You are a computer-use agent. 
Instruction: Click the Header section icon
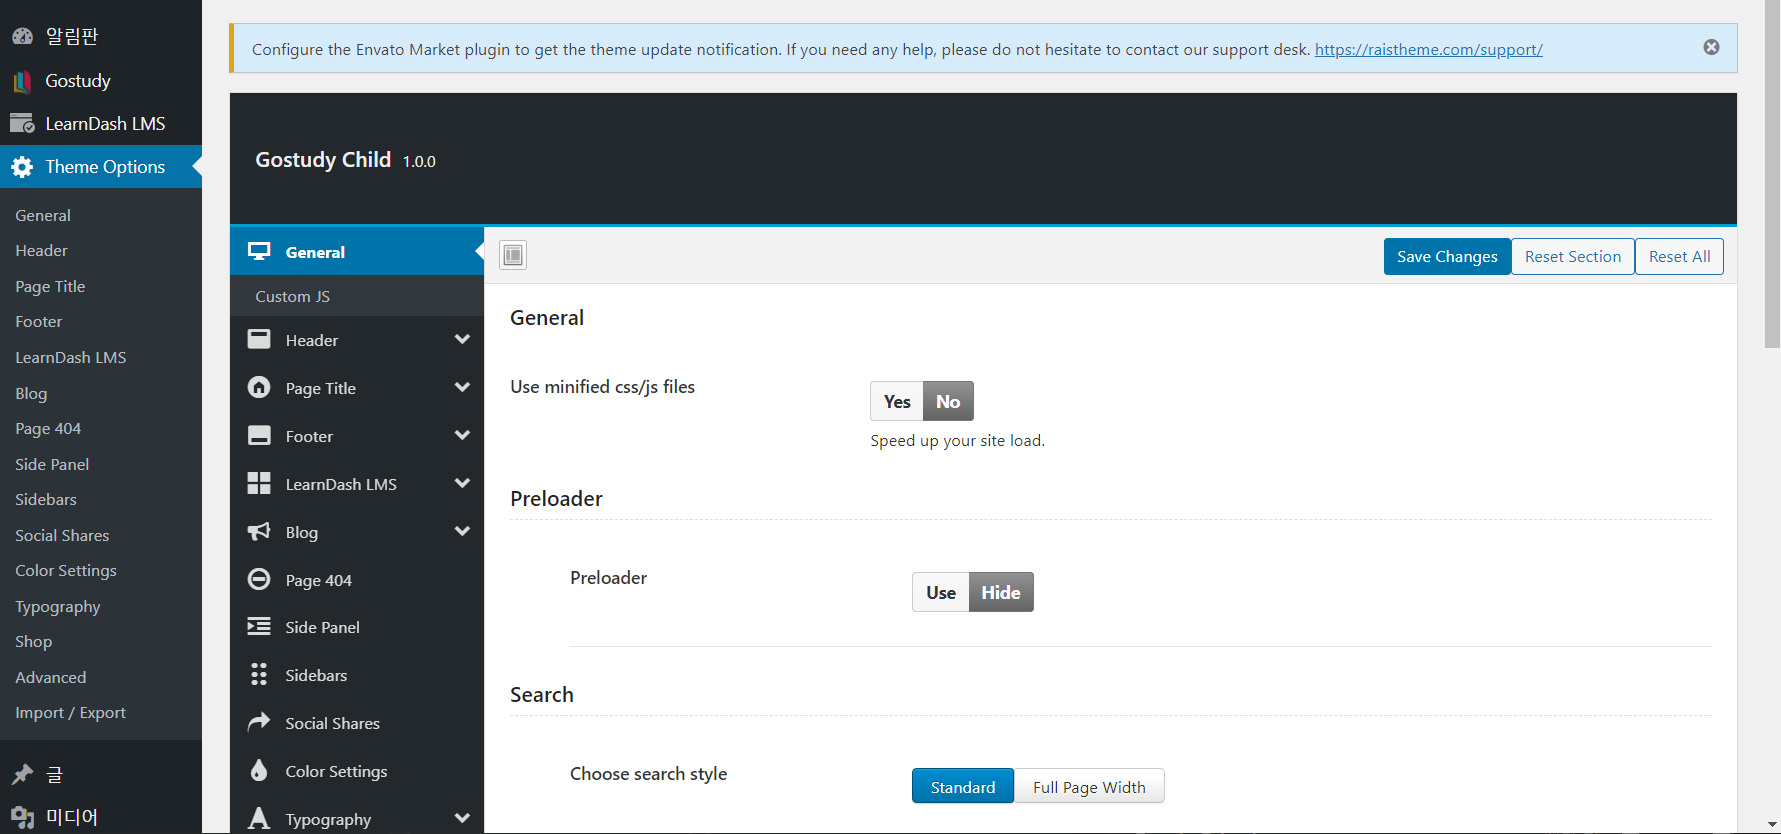(x=259, y=340)
